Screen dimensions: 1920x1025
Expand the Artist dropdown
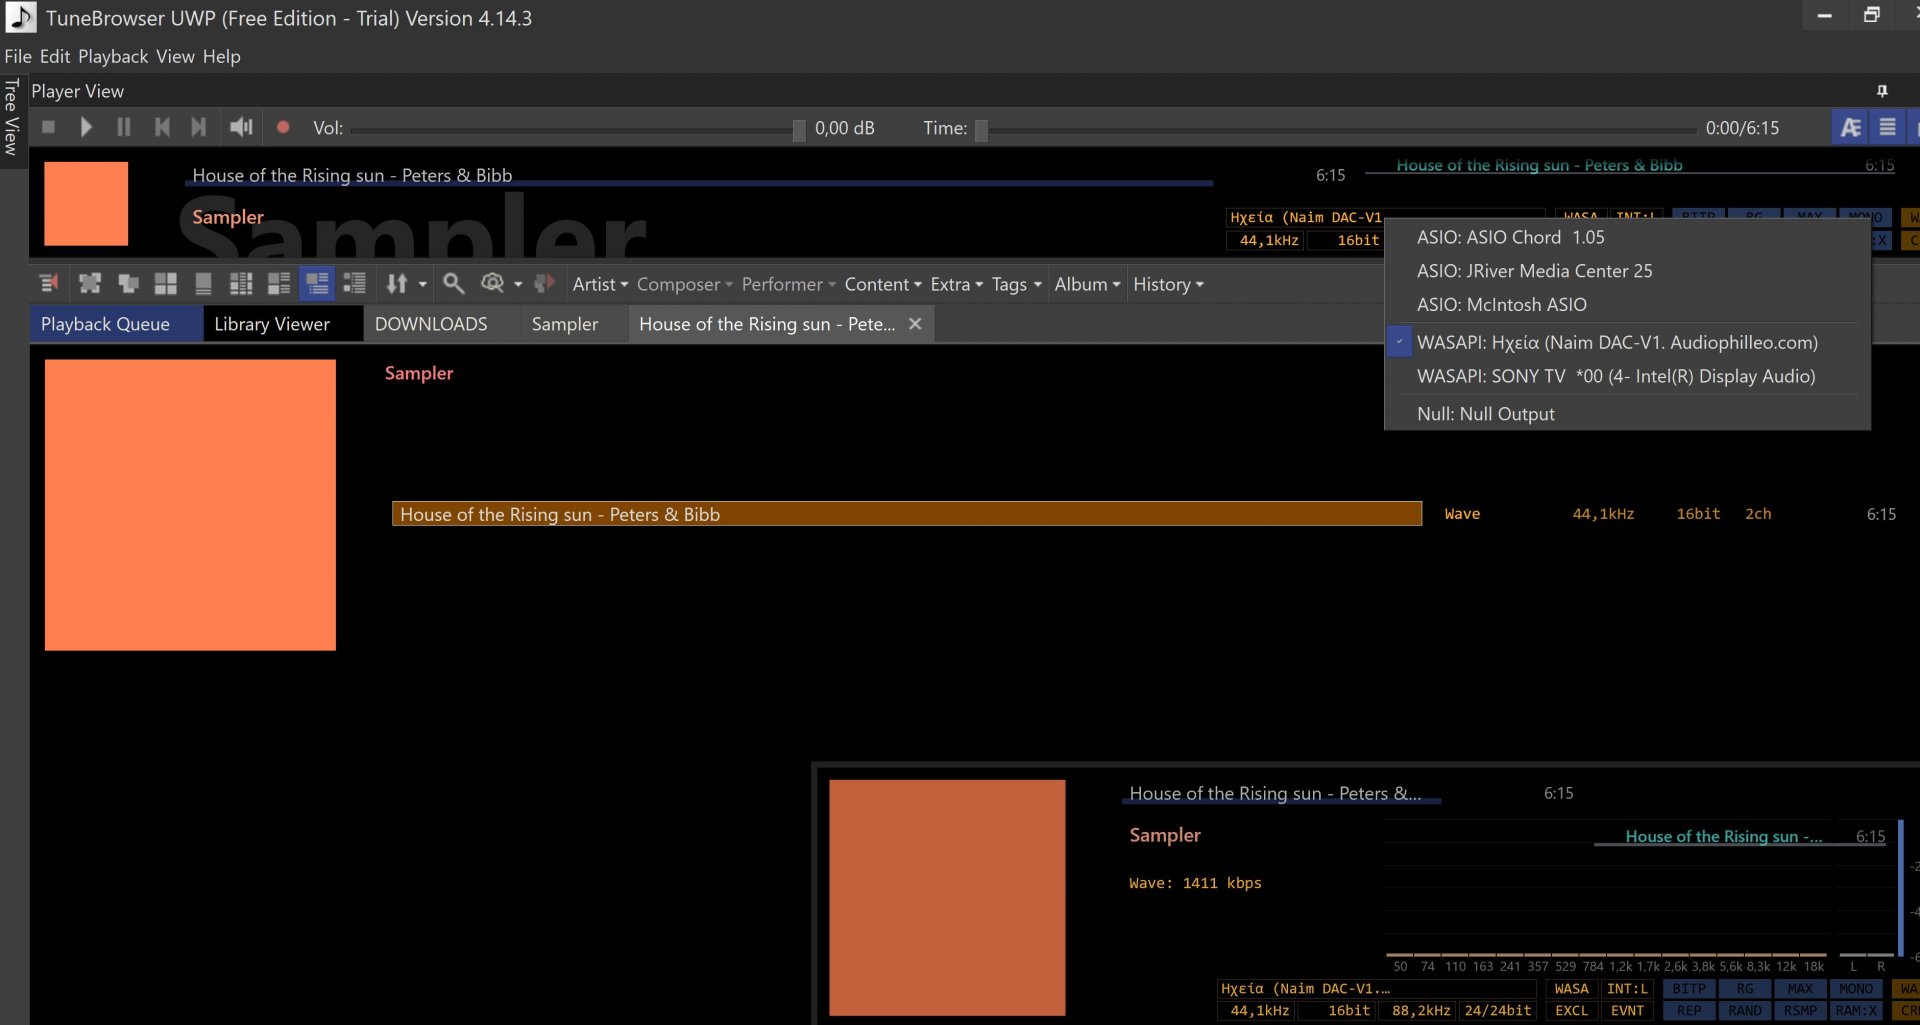pos(600,284)
